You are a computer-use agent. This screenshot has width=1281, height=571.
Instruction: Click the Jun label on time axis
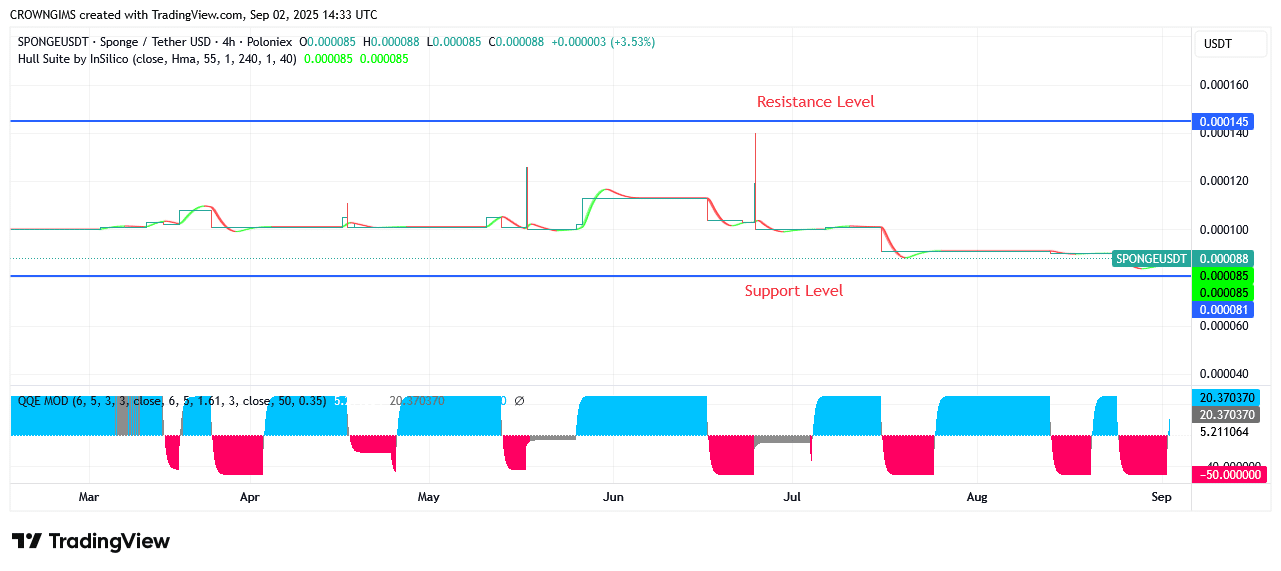point(613,497)
